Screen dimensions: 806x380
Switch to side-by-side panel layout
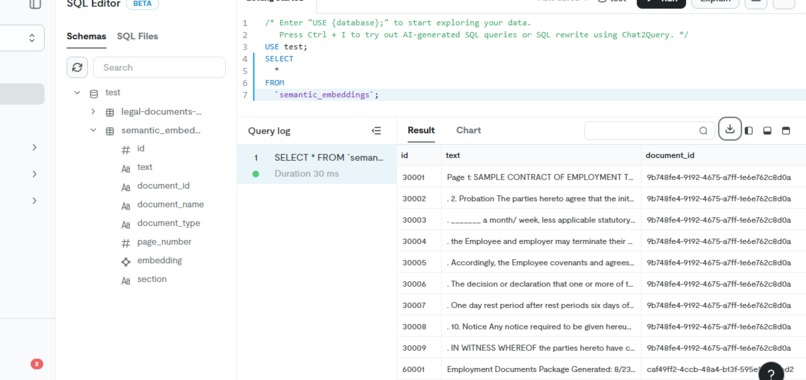[x=749, y=131]
